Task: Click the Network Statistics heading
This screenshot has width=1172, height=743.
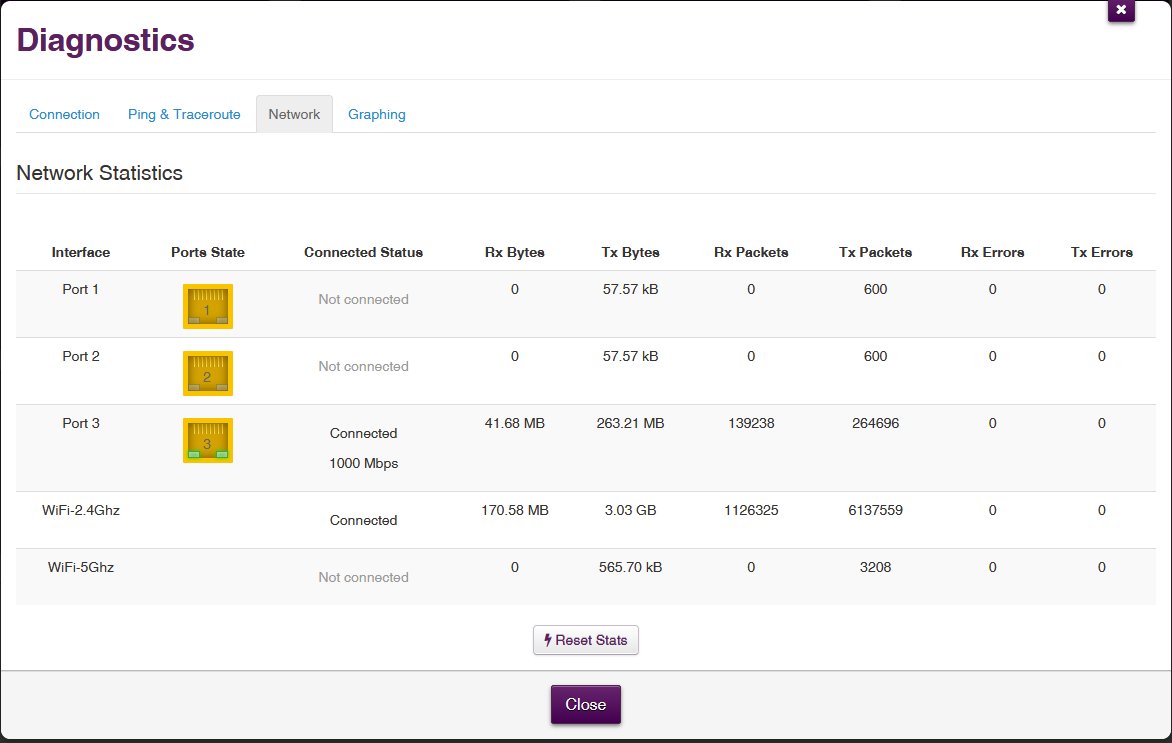Action: tap(99, 173)
